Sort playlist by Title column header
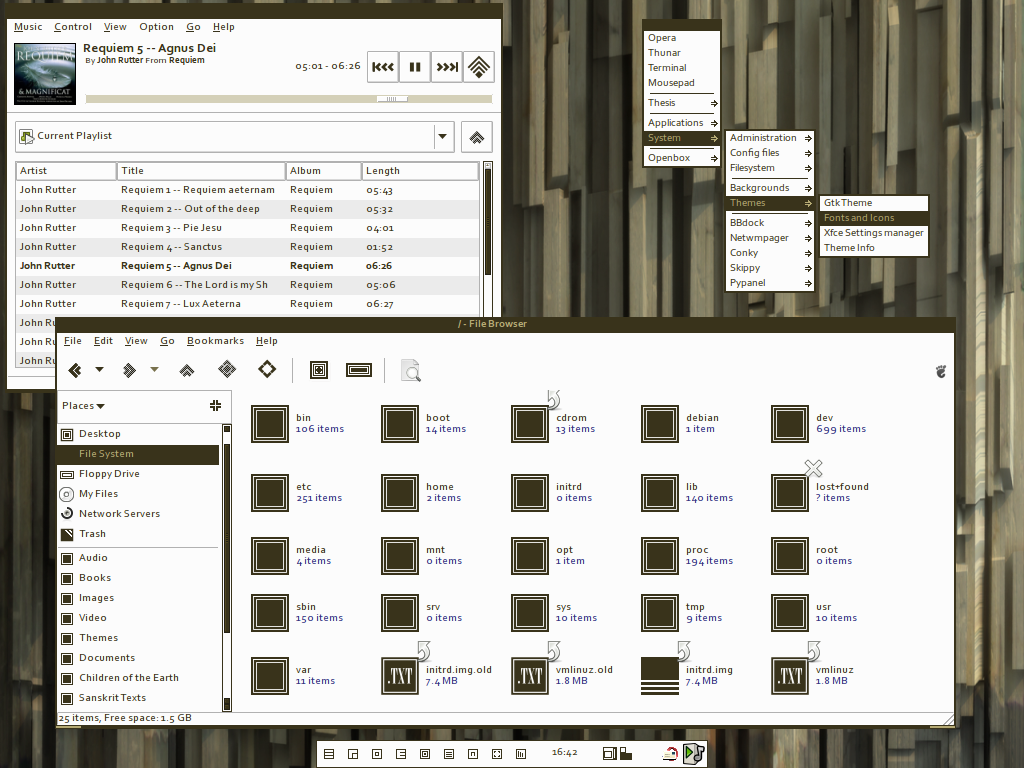Viewport: 1024px width, 768px height. coord(201,170)
